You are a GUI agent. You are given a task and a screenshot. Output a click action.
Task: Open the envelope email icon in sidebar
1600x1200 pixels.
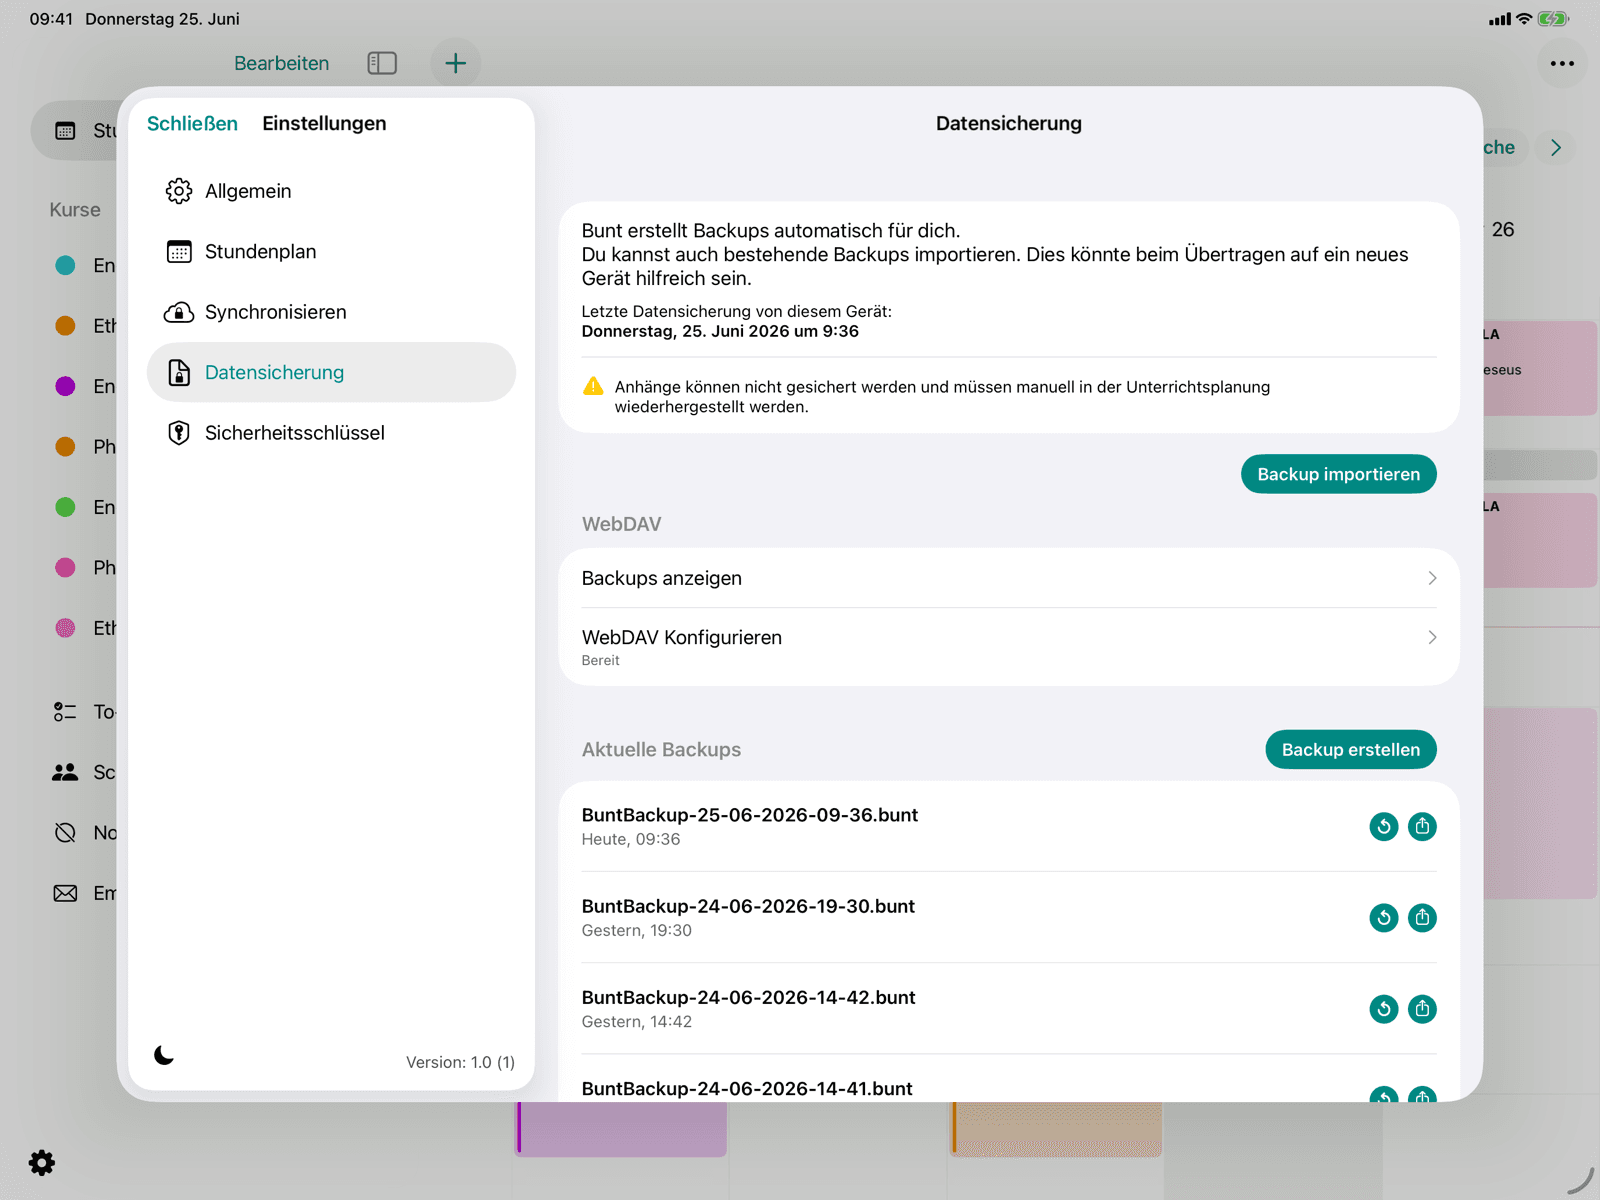pos(65,893)
